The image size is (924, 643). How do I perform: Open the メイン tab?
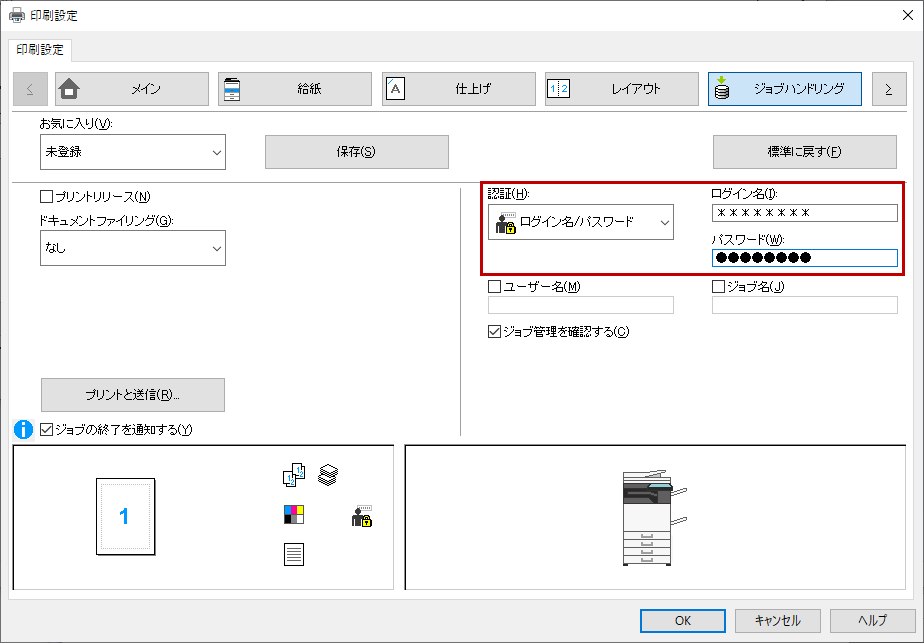click(132, 89)
